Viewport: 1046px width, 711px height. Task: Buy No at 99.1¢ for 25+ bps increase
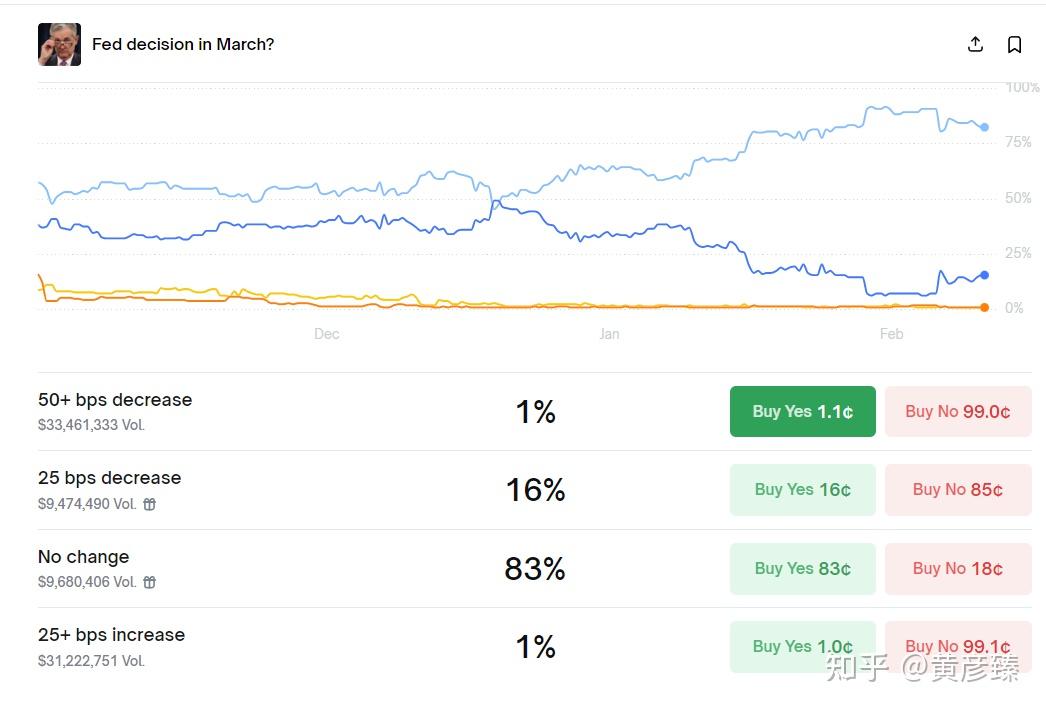pos(957,646)
